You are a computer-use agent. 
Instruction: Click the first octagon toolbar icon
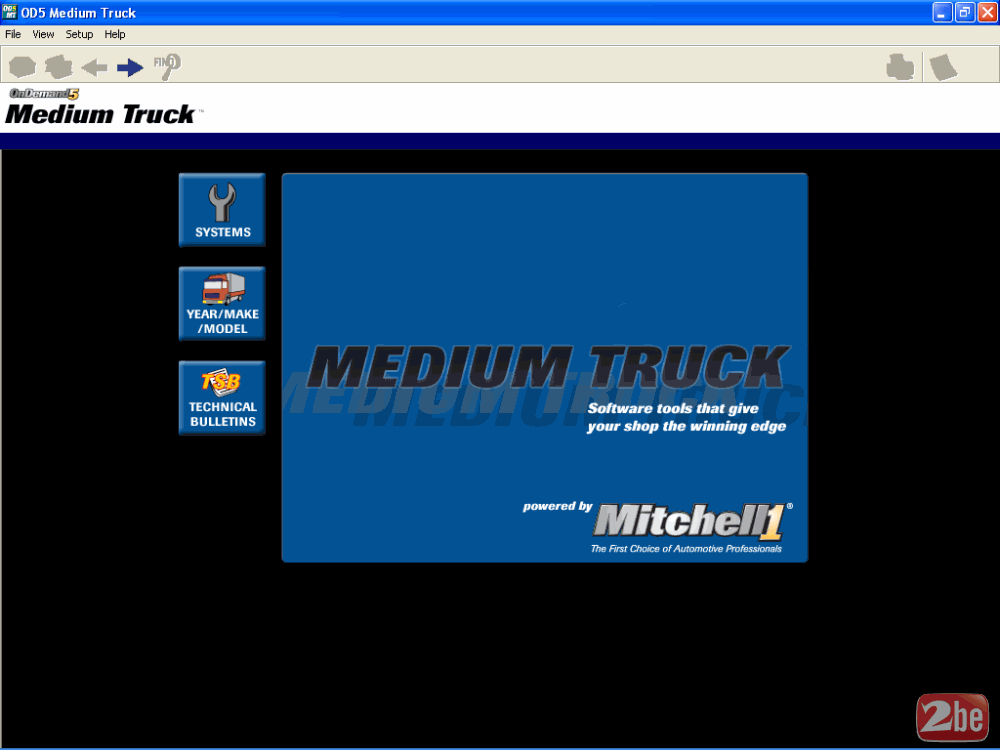22,66
